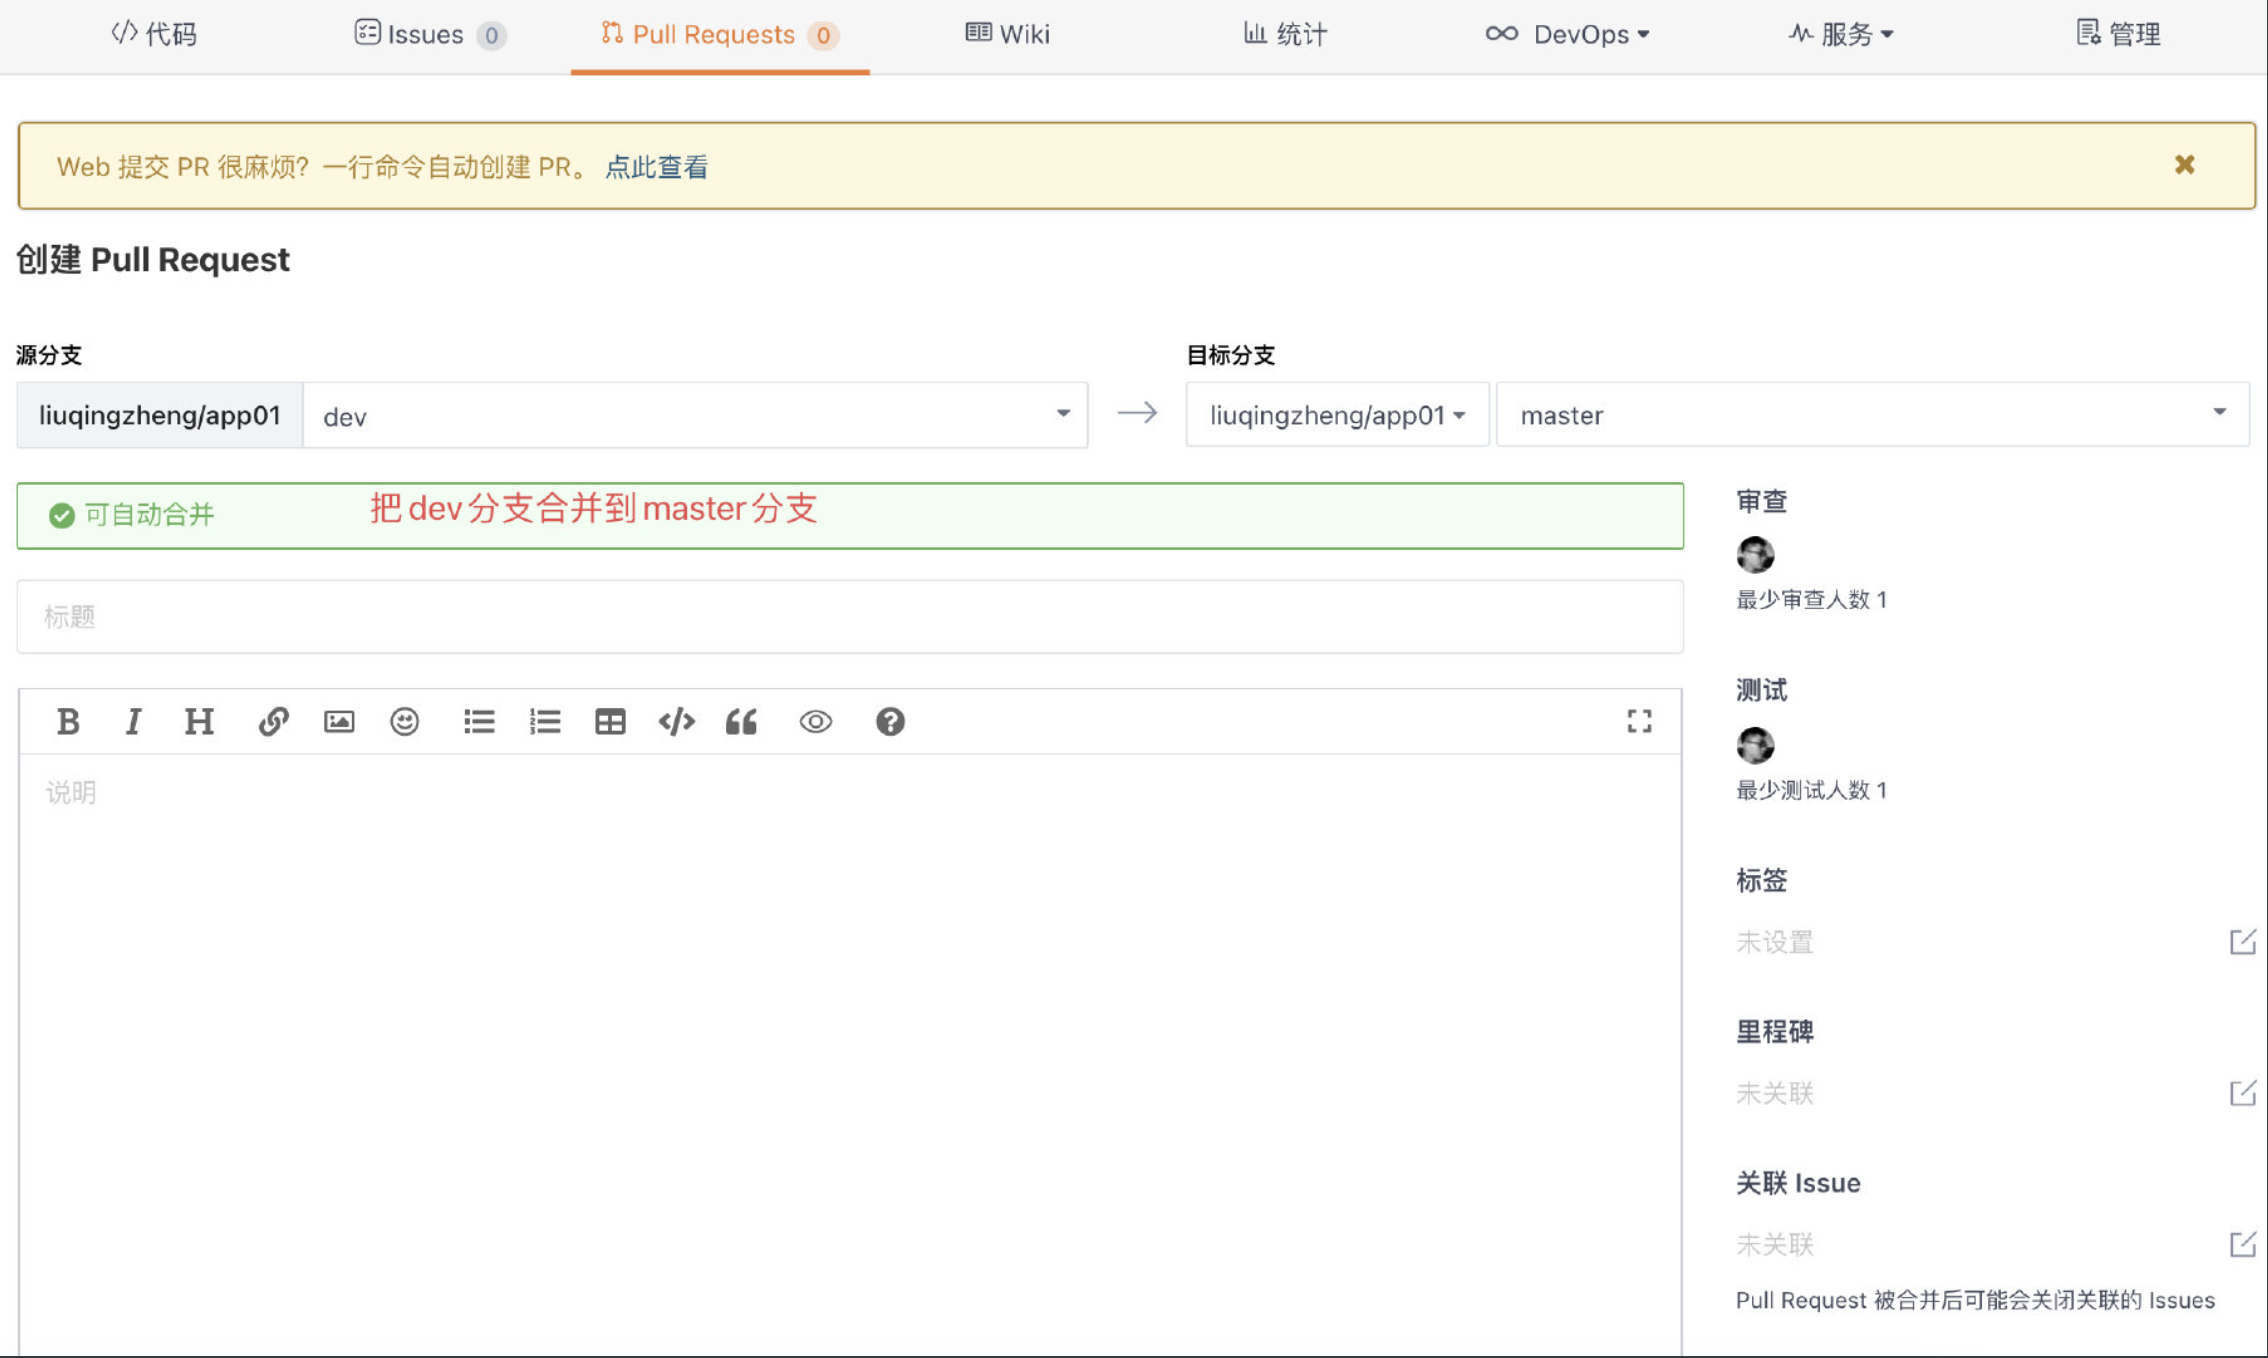Open the source branch dev dropdown
The image size is (2268, 1358).
coord(695,415)
